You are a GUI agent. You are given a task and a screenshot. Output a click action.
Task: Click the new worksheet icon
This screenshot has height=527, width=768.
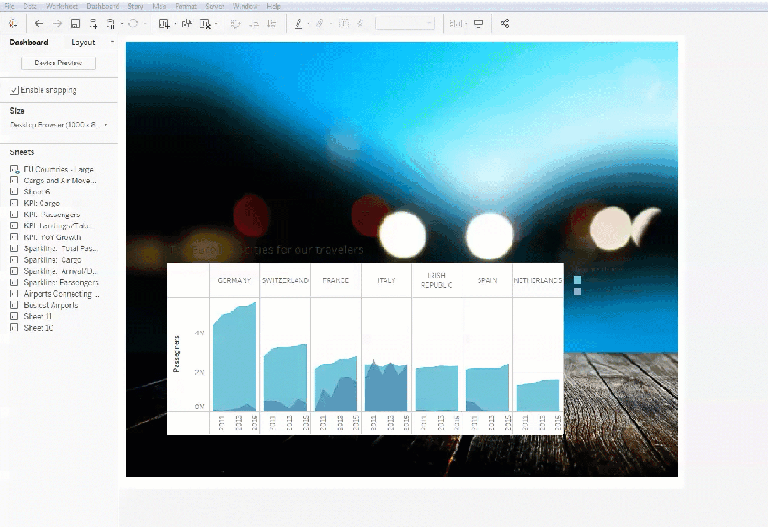click(x=164, y=24)
